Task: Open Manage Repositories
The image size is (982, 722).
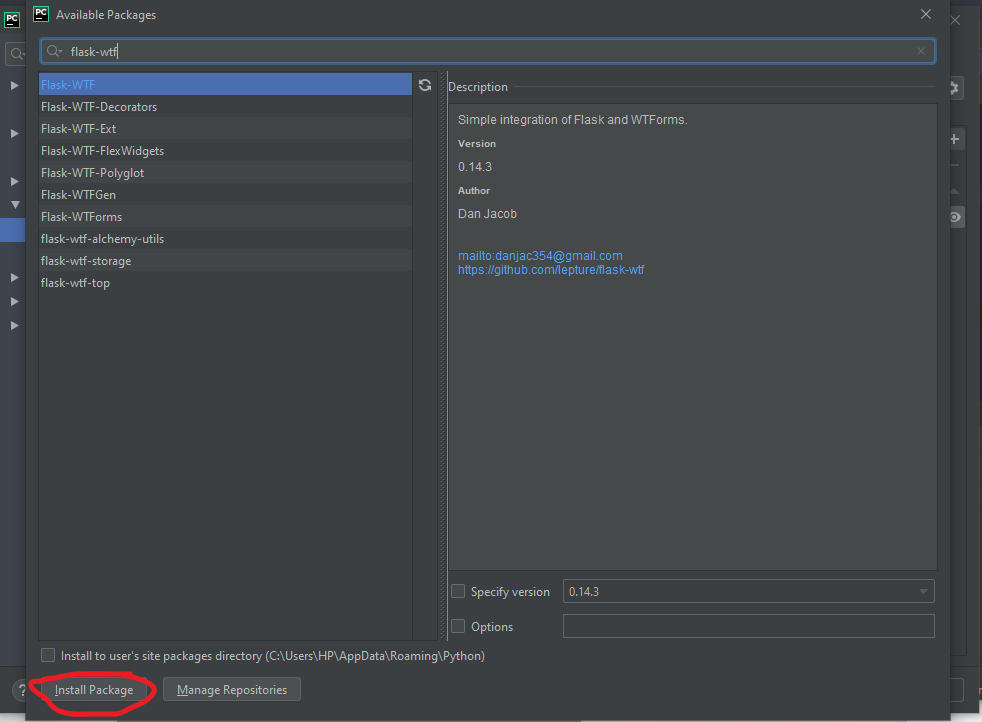Action: [232, 689]
